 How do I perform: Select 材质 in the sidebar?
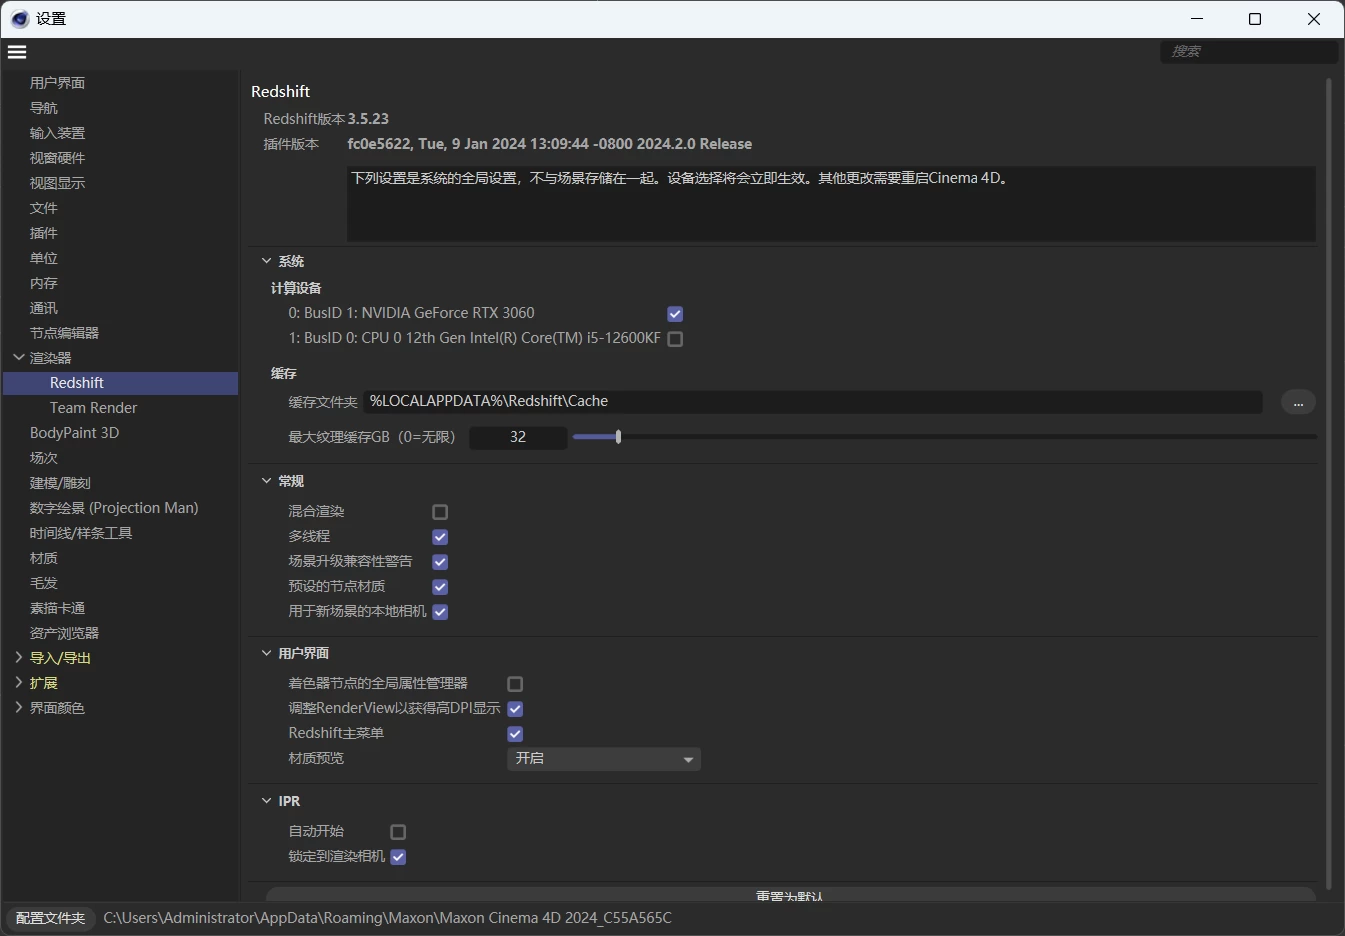point(43,558)
